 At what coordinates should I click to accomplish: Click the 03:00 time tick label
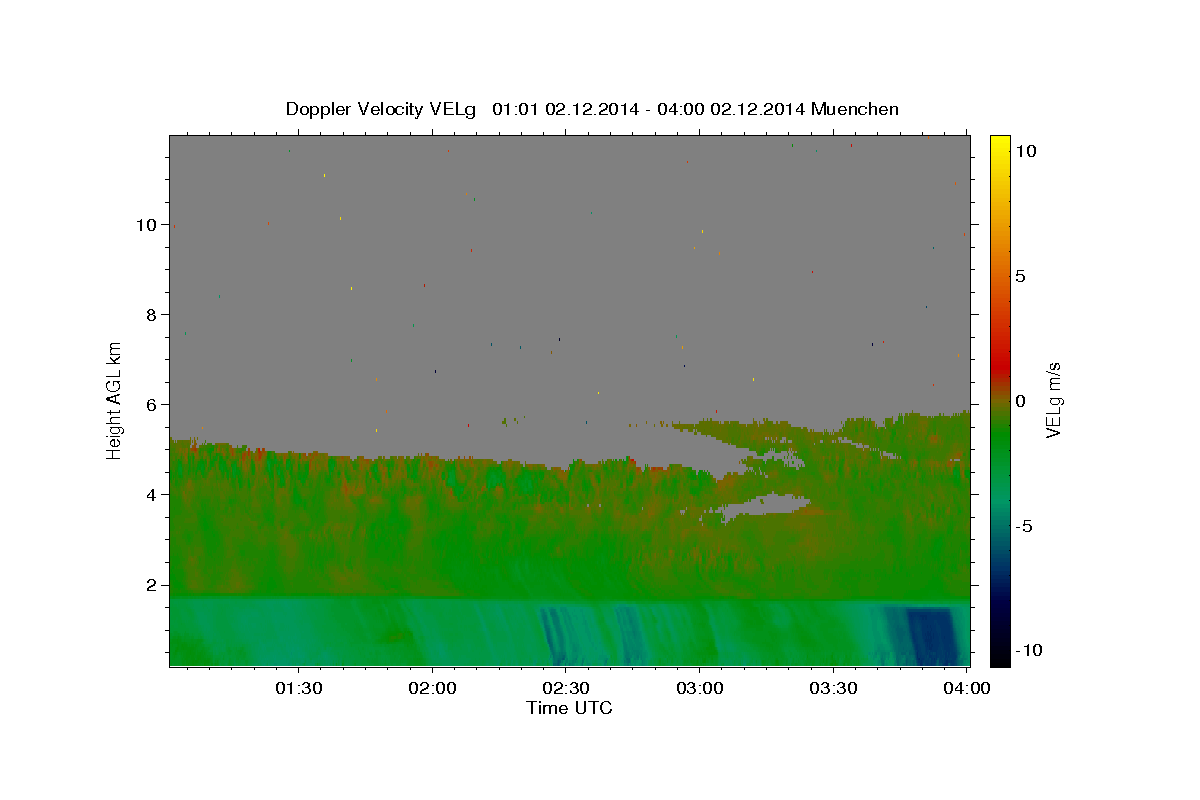(699, 688)
